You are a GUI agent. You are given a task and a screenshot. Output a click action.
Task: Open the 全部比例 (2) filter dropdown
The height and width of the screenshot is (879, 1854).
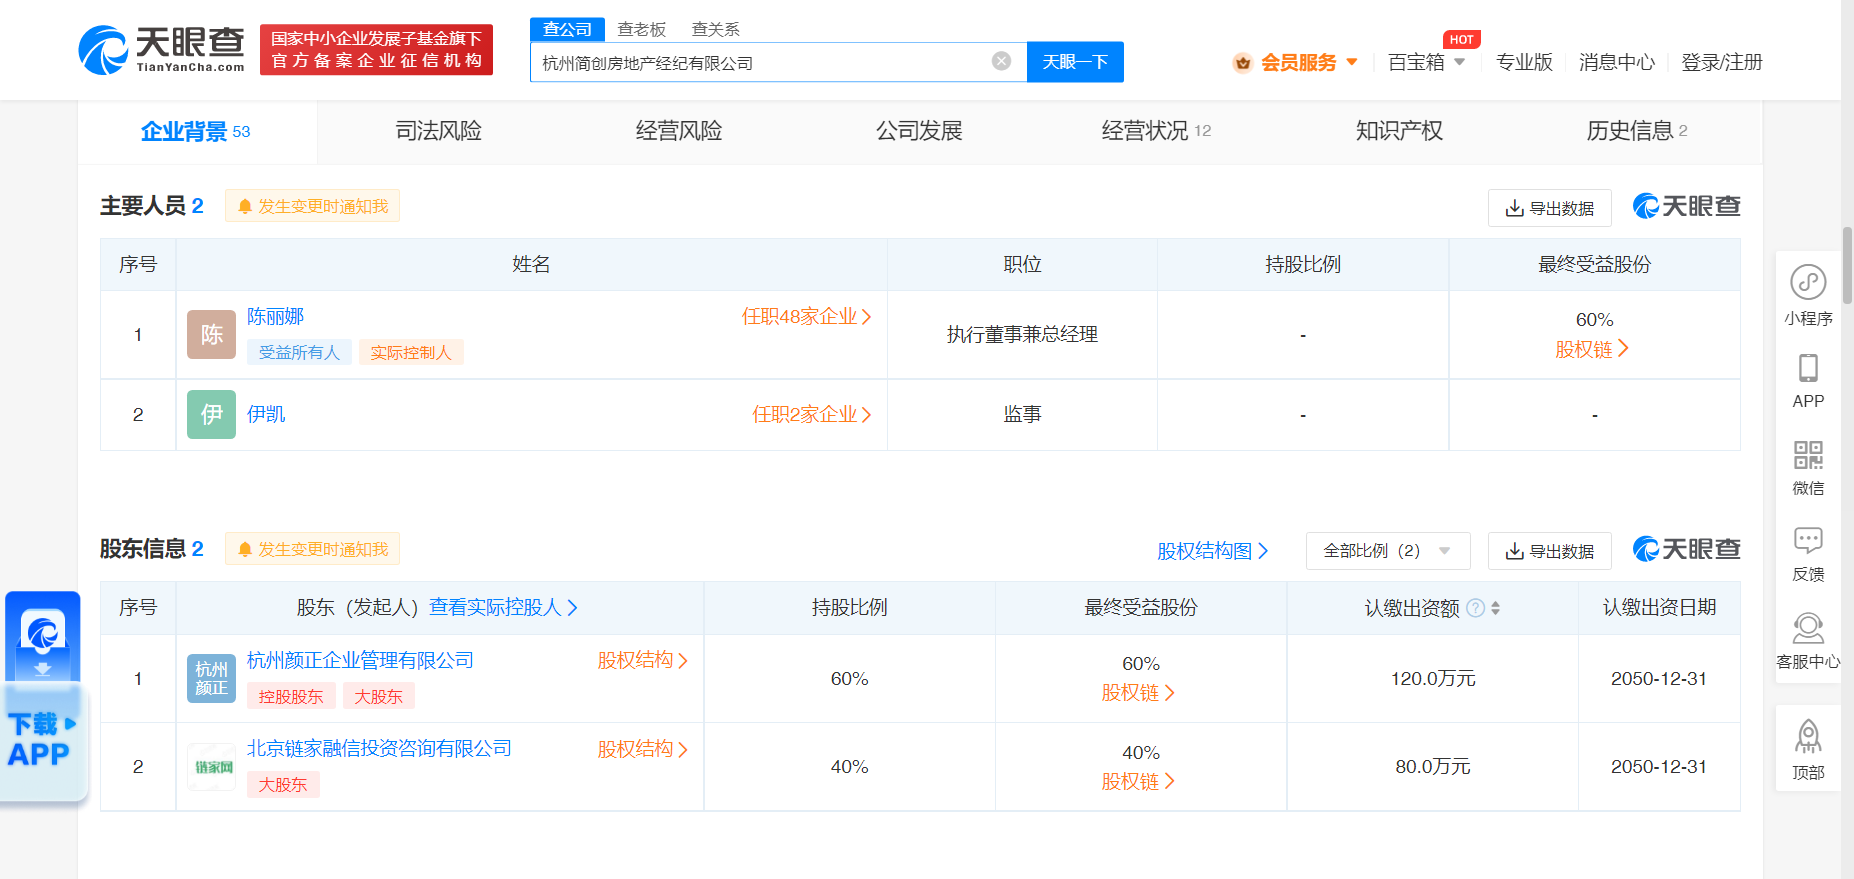[1387, 551]
